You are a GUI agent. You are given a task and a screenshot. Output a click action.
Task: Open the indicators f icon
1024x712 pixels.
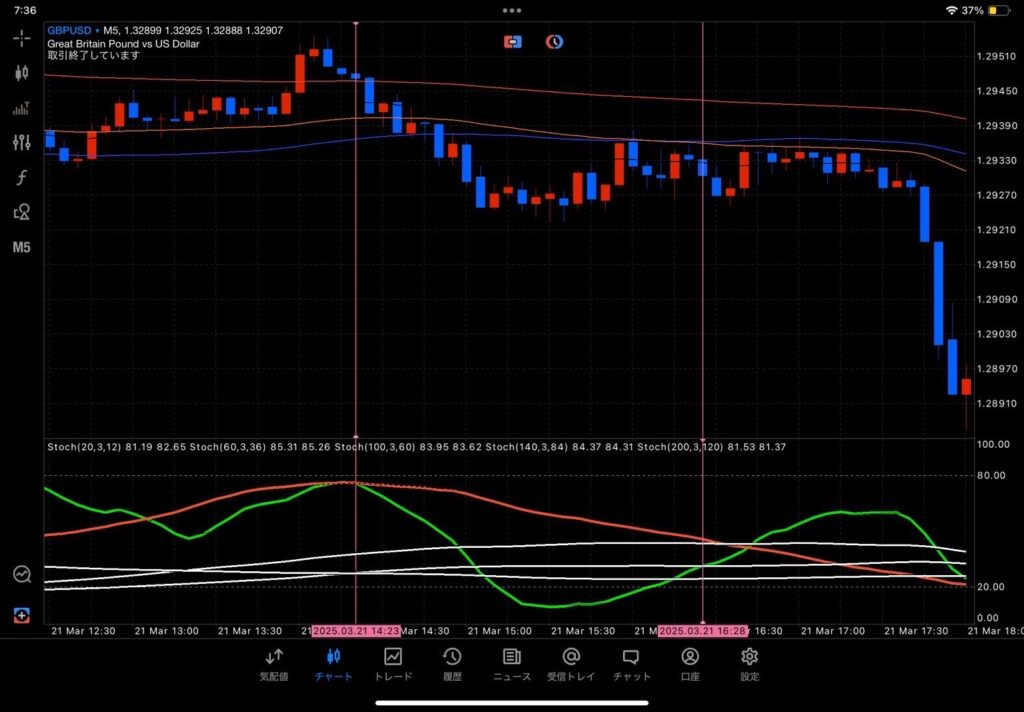click(22, 177)
